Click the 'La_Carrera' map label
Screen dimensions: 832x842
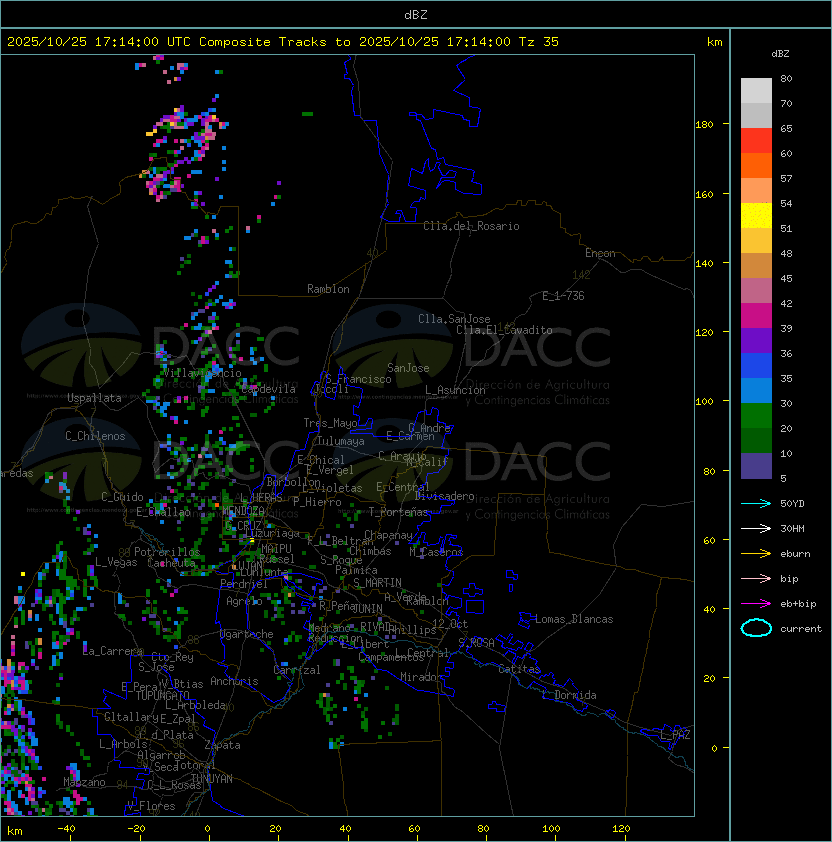point(113,651)
